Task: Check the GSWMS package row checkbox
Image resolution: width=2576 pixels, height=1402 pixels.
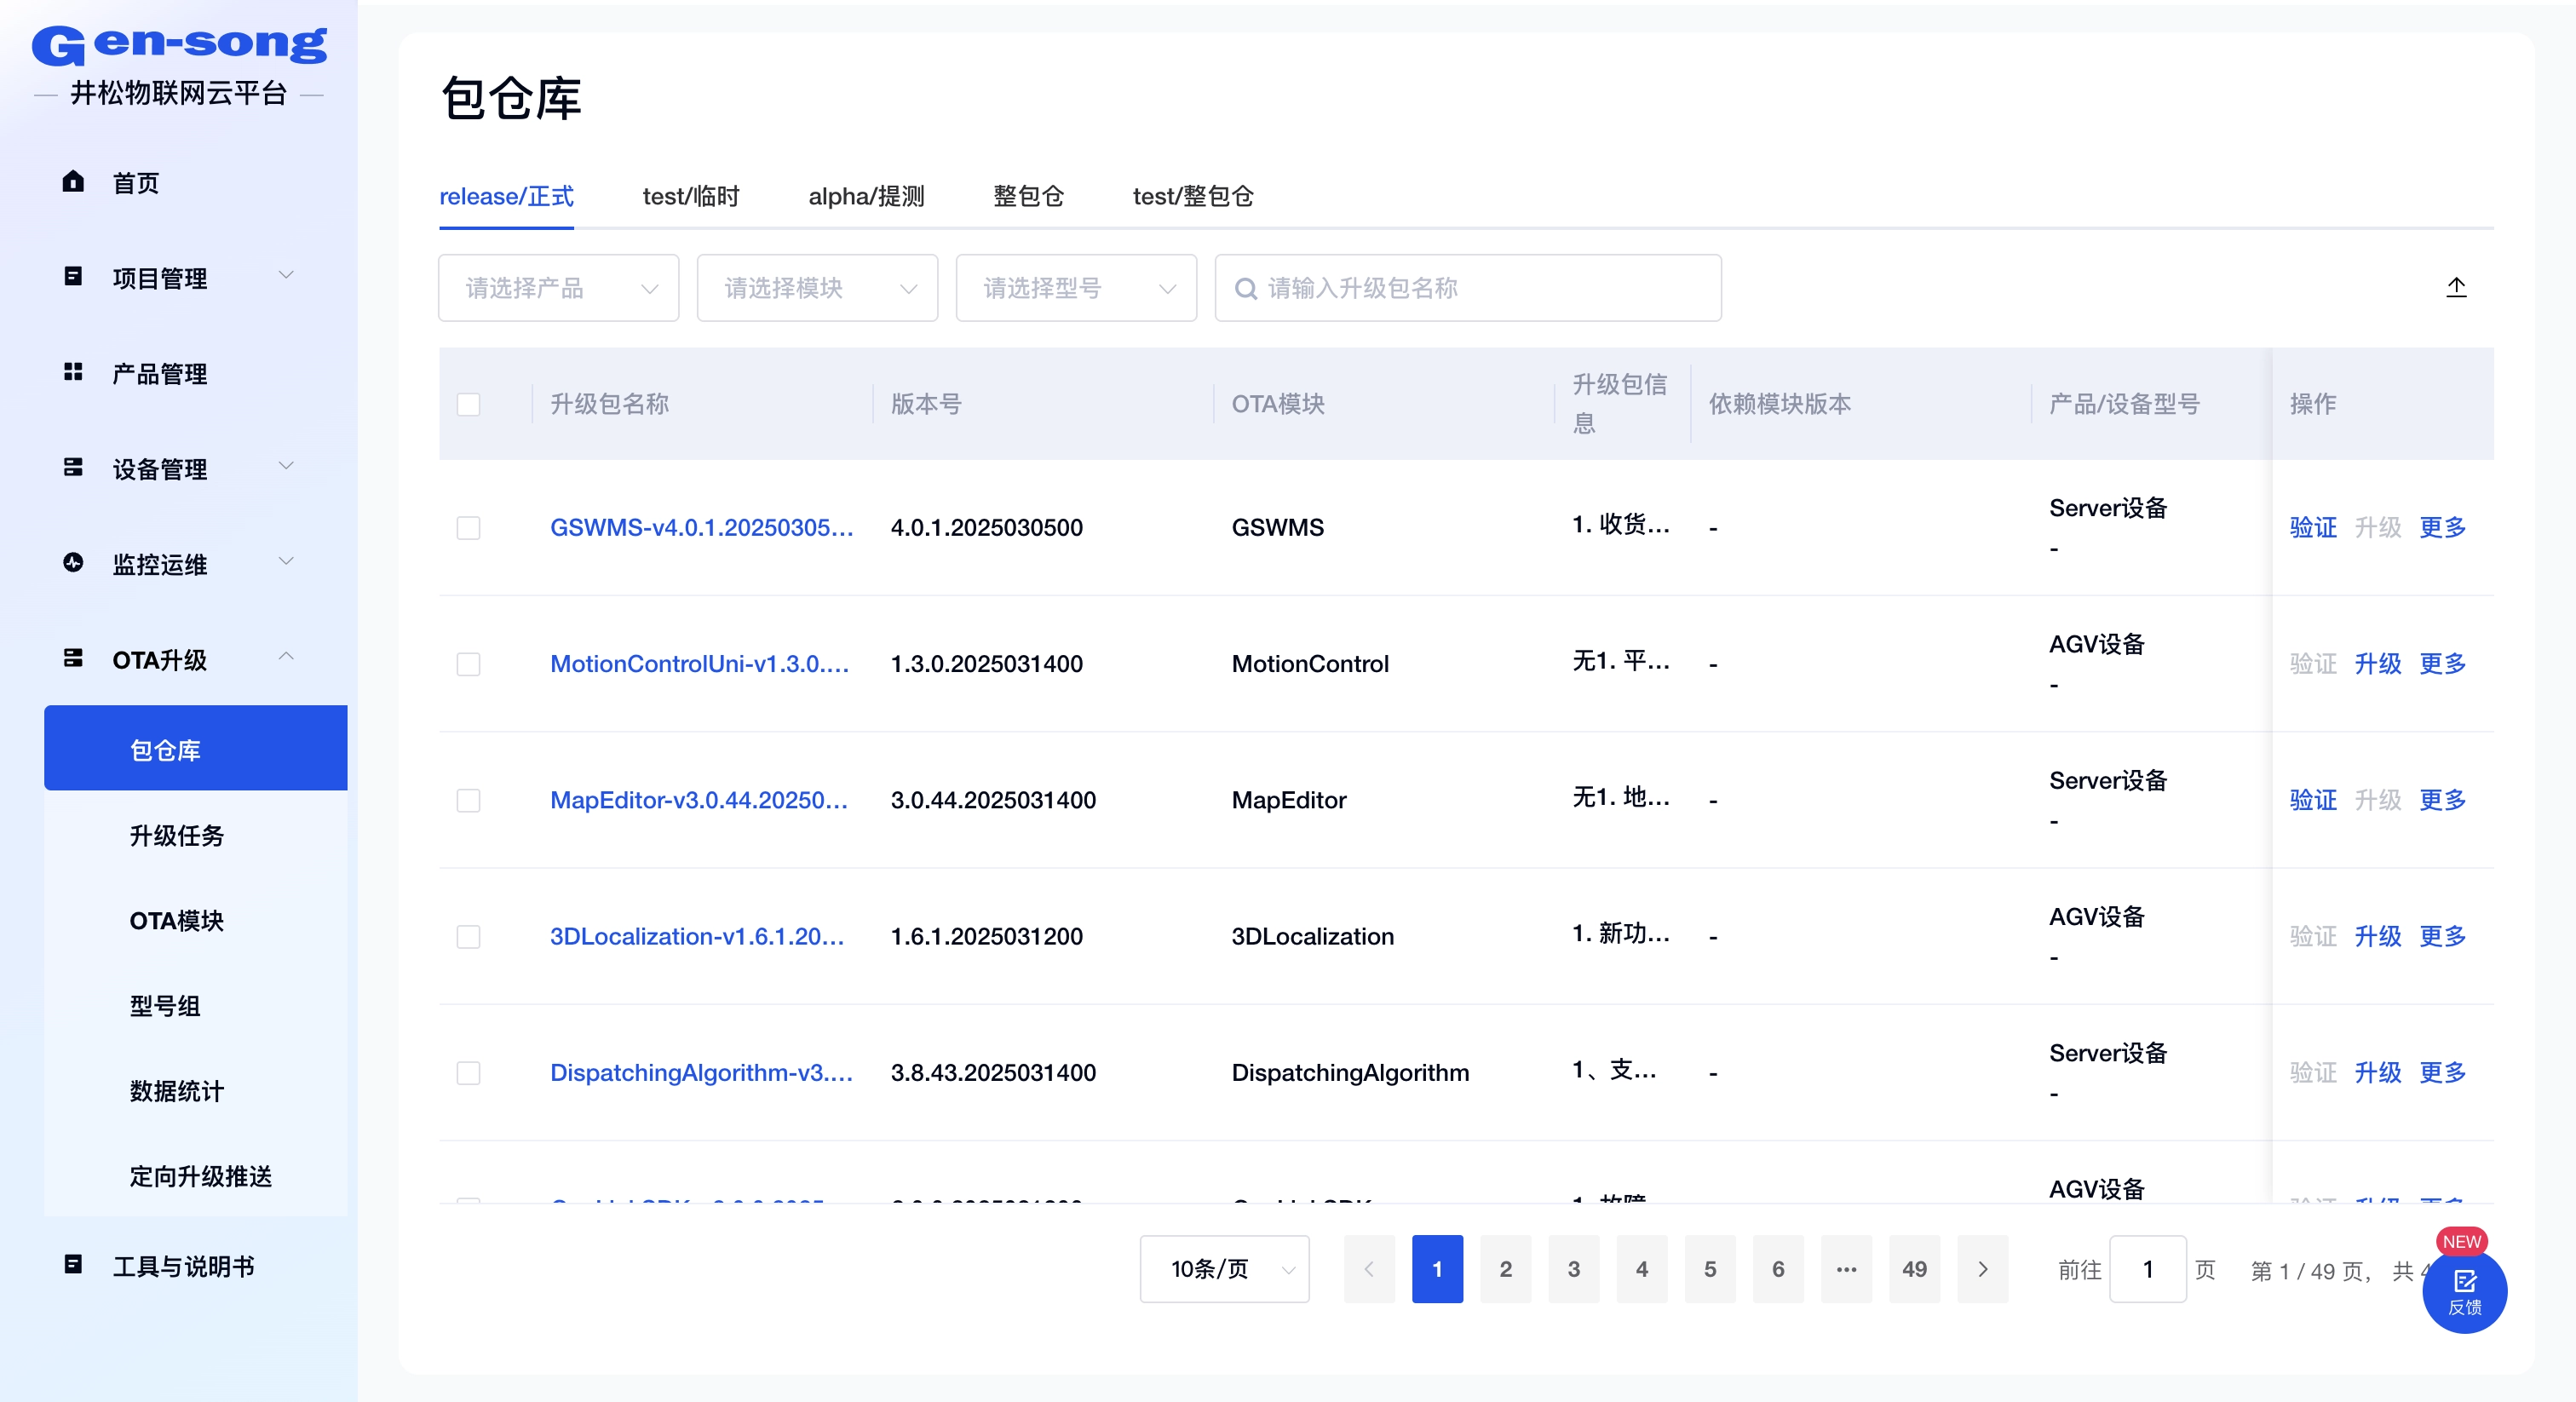Action: click(x=468, y=527)
